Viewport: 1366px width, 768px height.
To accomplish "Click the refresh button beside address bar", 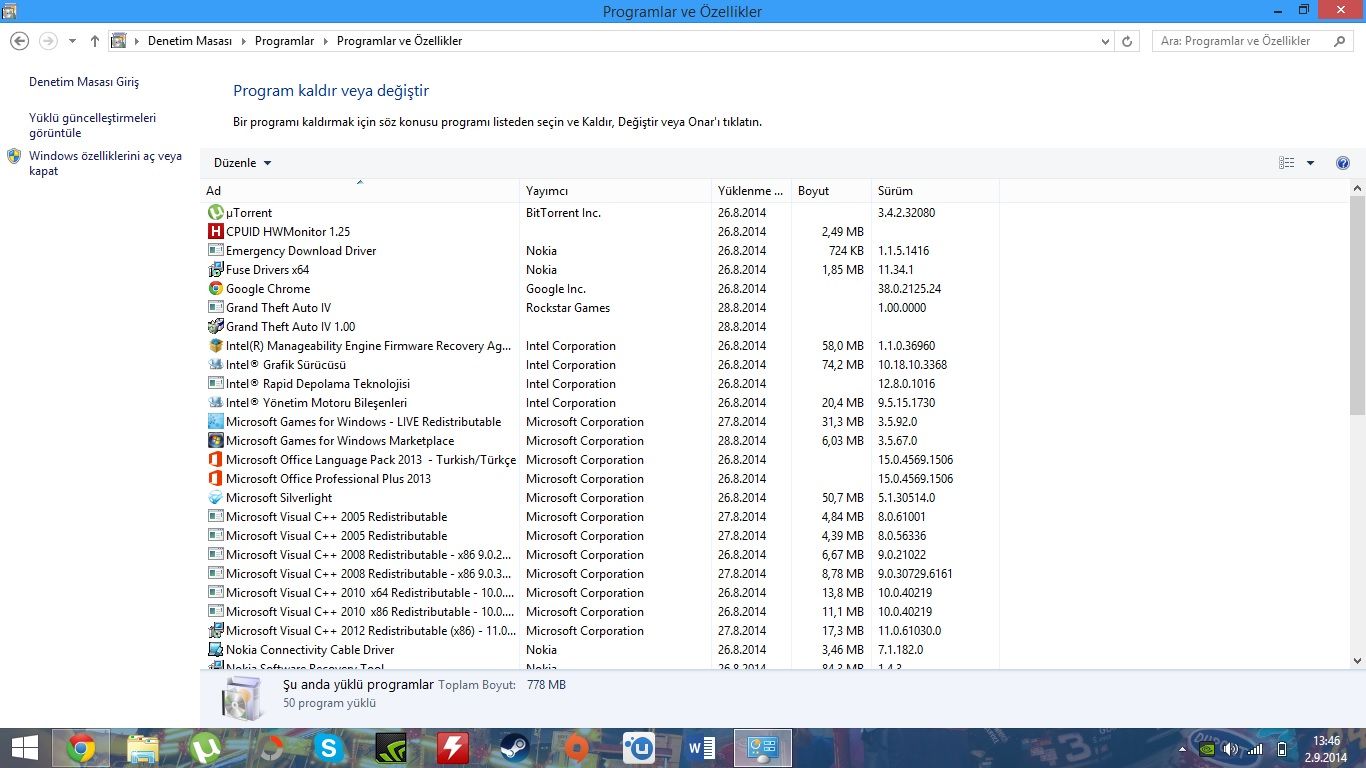I will point(1127,41).
